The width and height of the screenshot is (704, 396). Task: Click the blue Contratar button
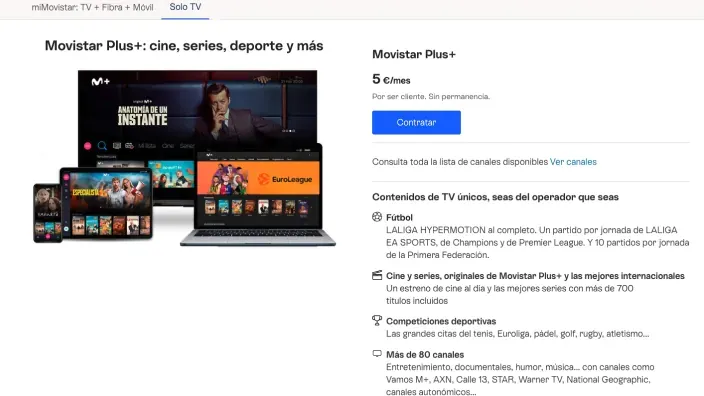pos(416,123)
